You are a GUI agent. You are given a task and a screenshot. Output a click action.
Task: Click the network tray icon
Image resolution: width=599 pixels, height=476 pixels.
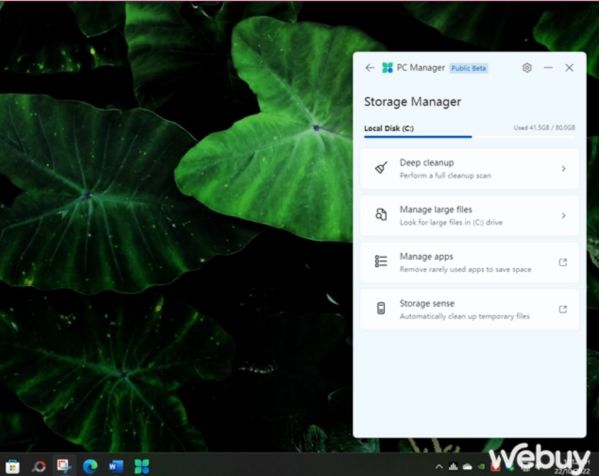coord(453,466)
